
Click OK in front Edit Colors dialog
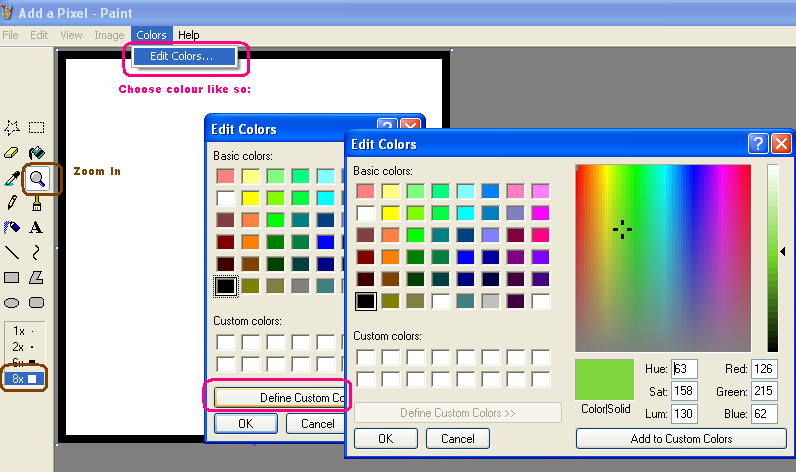click(385, 438)
